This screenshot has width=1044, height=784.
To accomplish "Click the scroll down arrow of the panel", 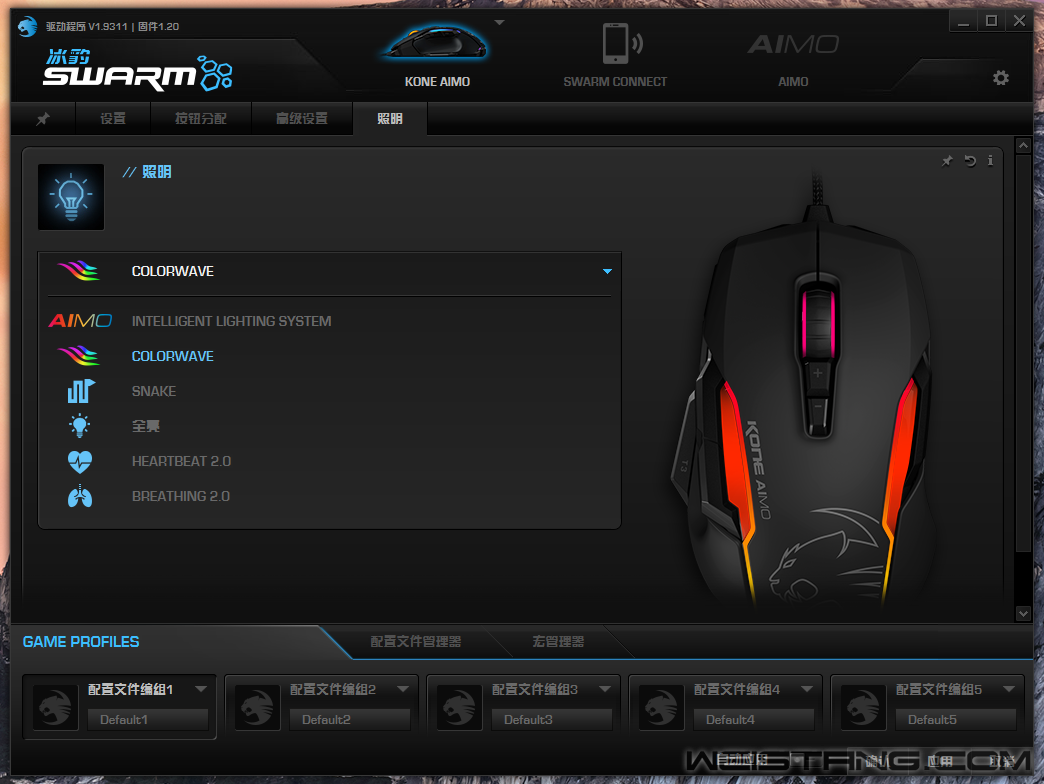I will [1023, 614].
